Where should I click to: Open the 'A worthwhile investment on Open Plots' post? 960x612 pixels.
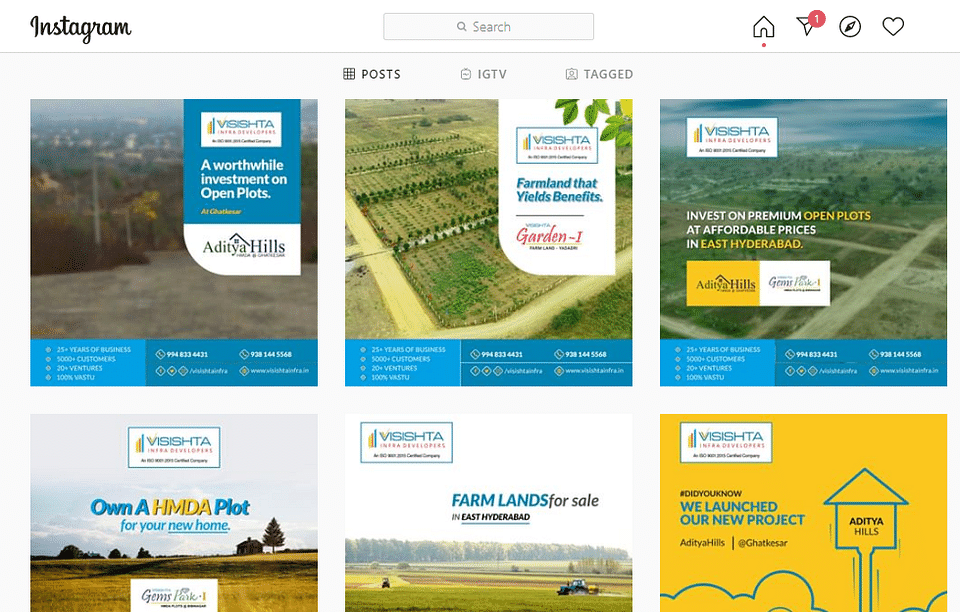click(174, 242)
